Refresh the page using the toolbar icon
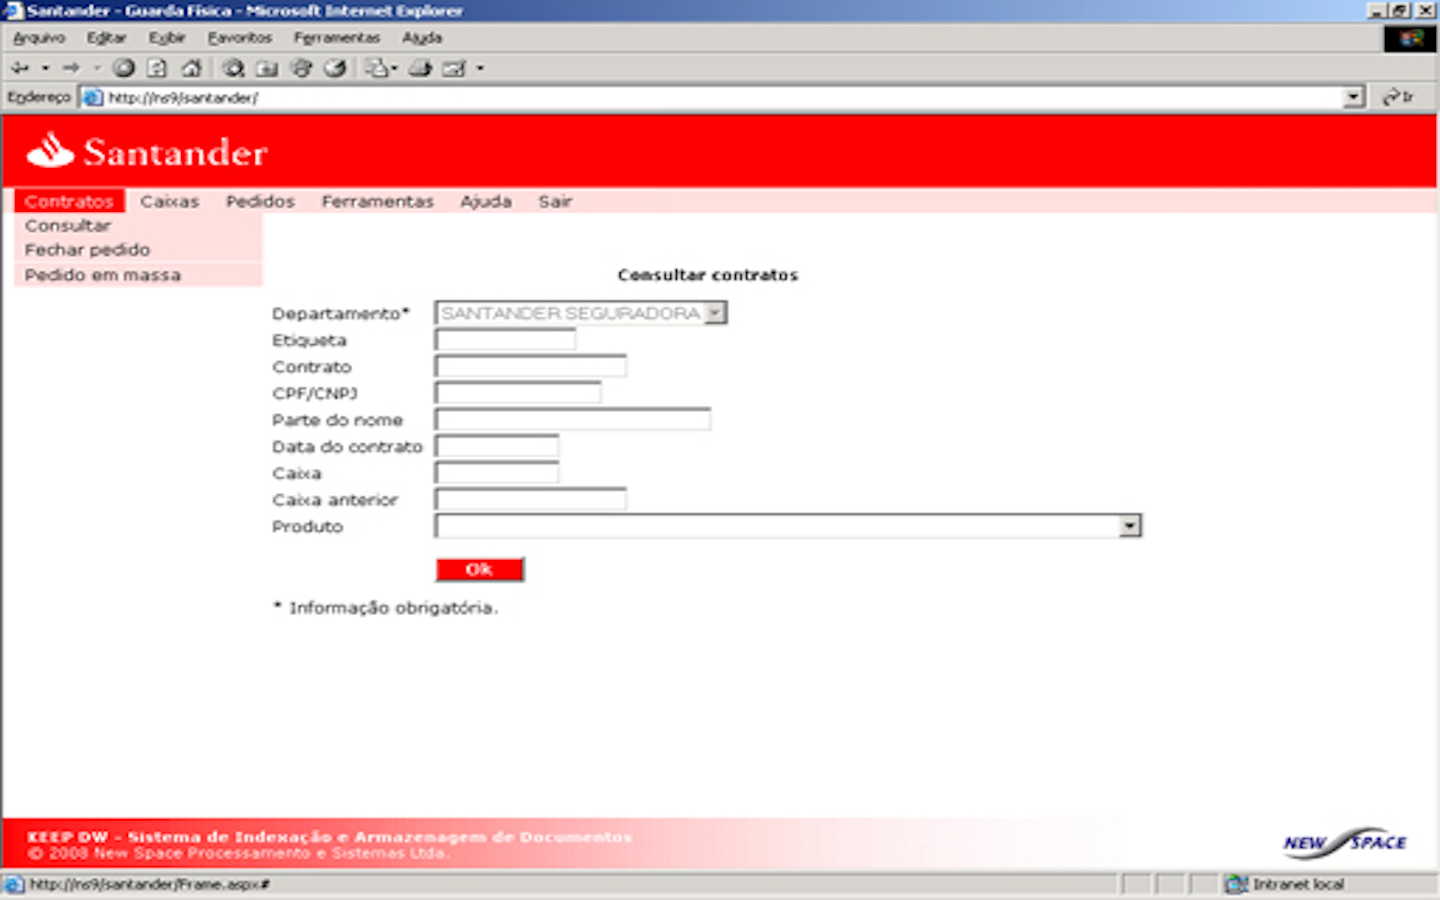 (x=157, y=68)
